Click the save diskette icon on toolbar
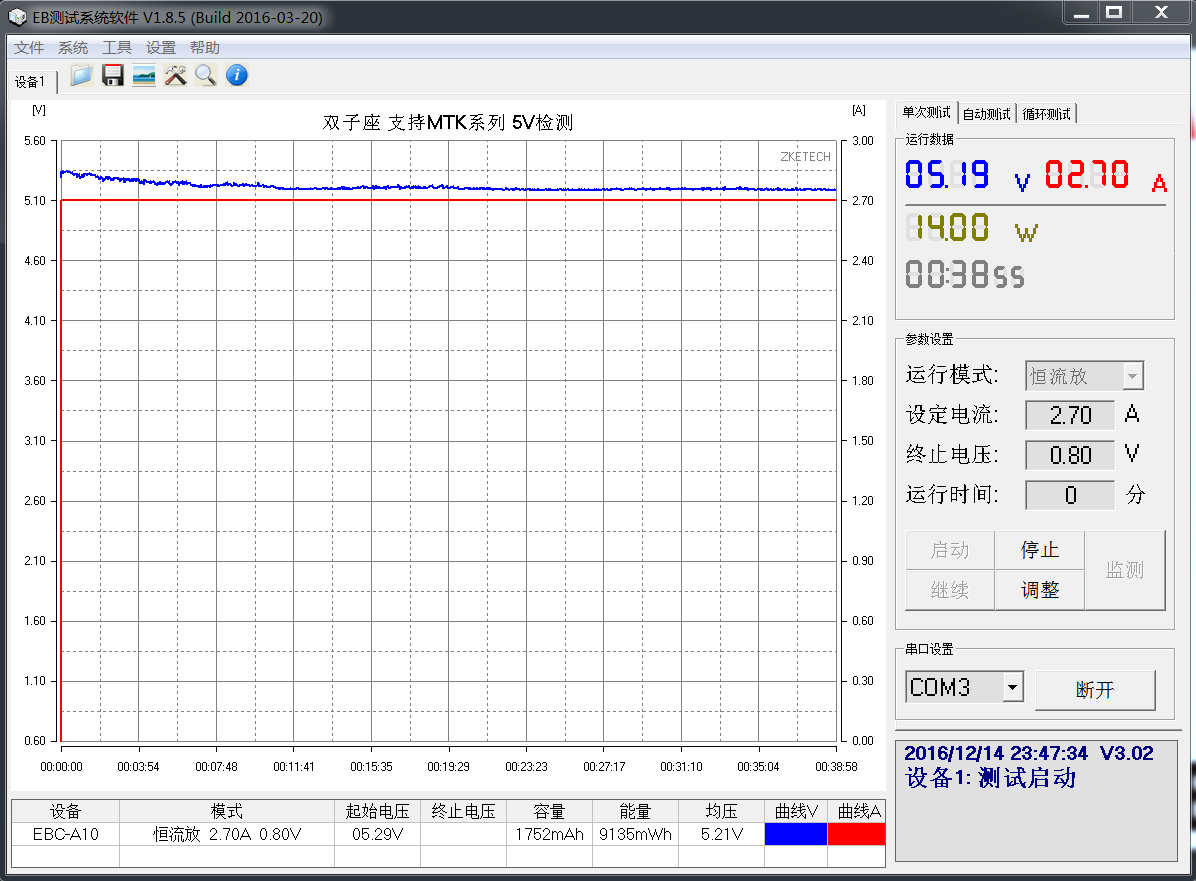 (x=112, y=75)
